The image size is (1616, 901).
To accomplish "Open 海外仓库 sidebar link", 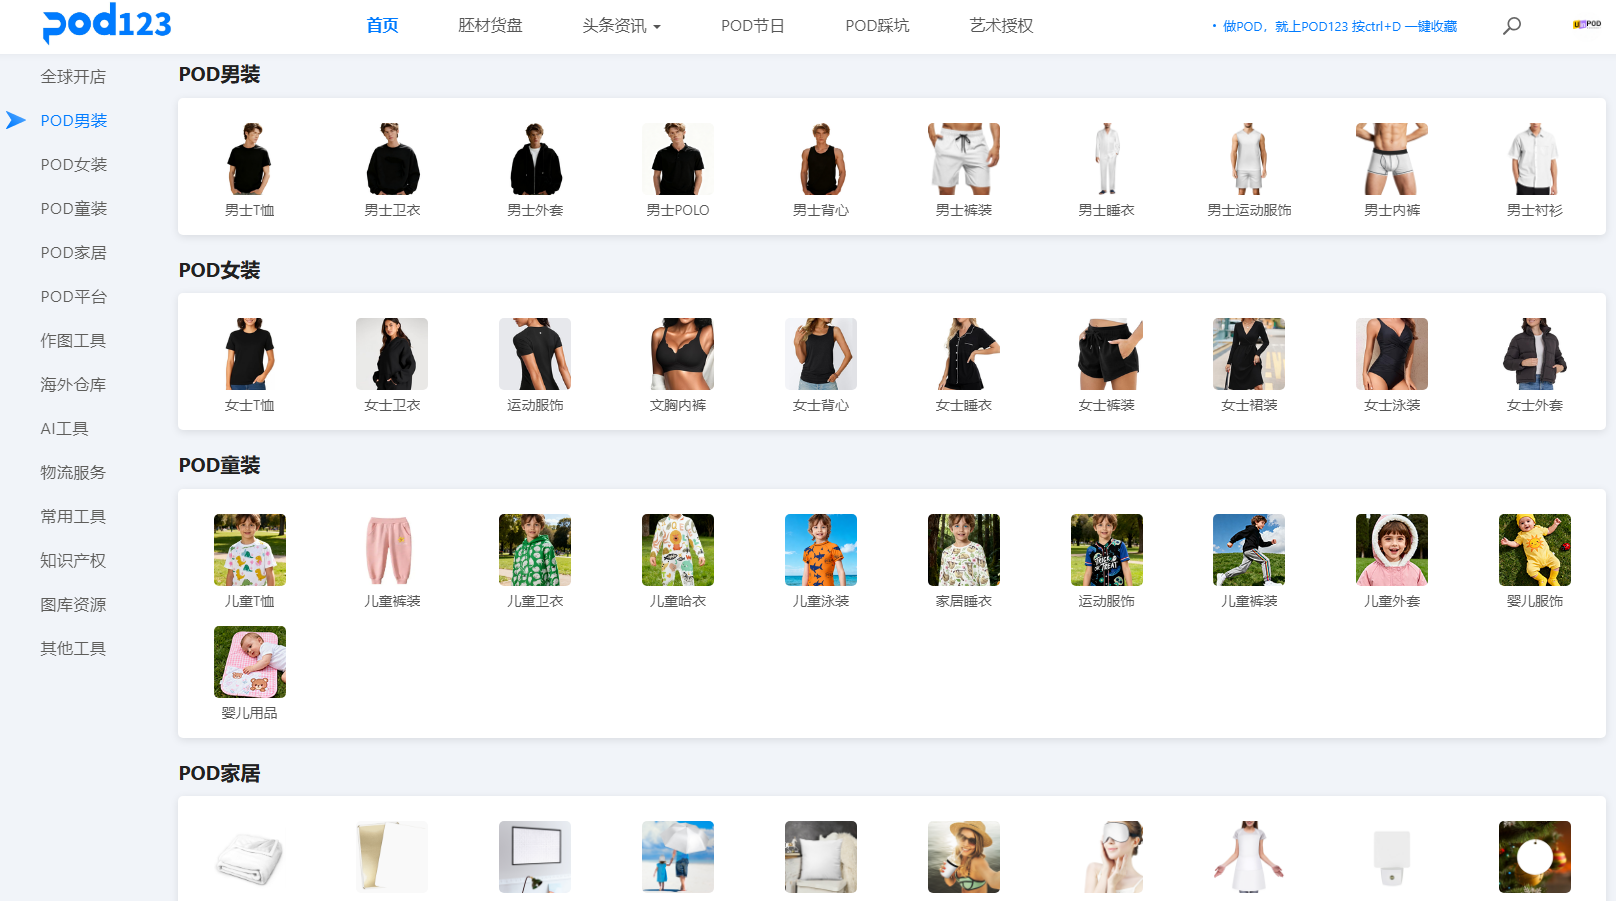I will pos(73,385).
